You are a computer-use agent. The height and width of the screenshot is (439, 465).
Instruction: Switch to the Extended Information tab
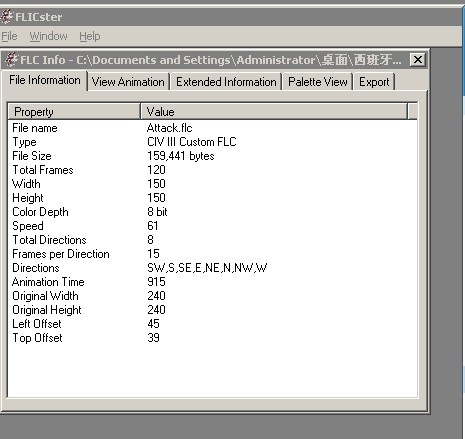[226, 82]
